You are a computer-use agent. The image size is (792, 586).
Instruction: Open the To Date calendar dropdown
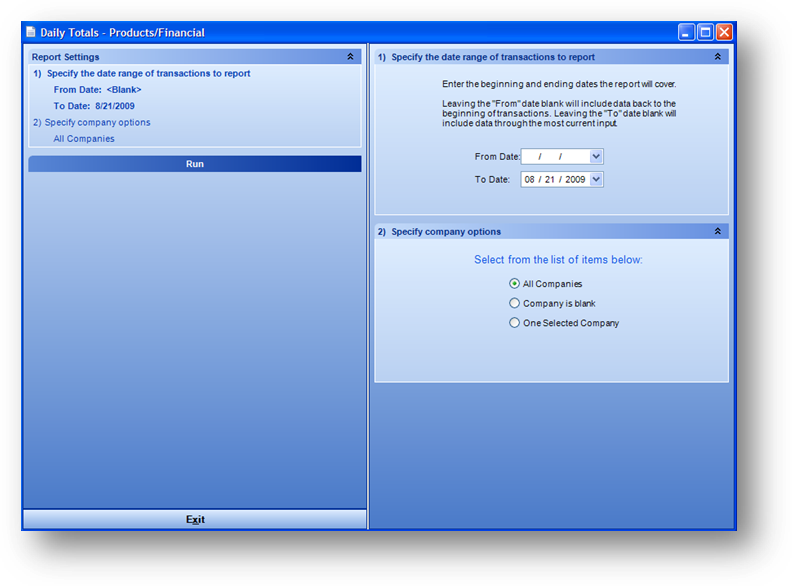coord(596,179)
